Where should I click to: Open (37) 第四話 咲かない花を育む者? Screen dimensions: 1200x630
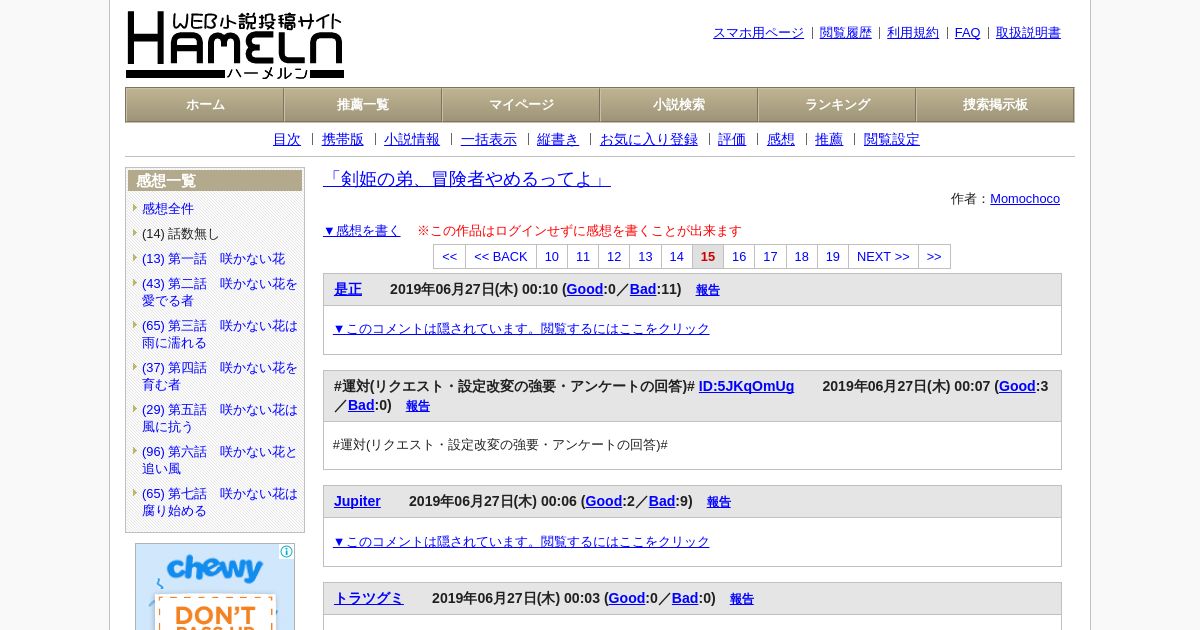(220, 376)
